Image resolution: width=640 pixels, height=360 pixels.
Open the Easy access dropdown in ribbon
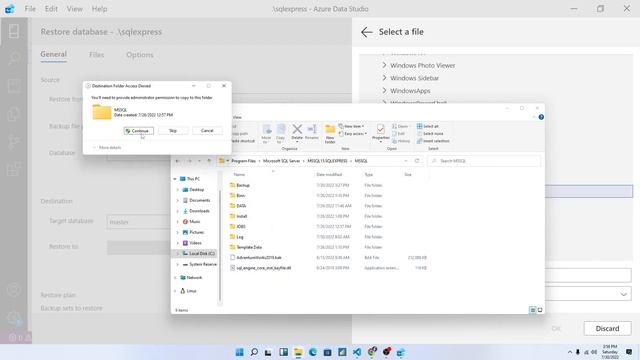[x=353, y=134]
